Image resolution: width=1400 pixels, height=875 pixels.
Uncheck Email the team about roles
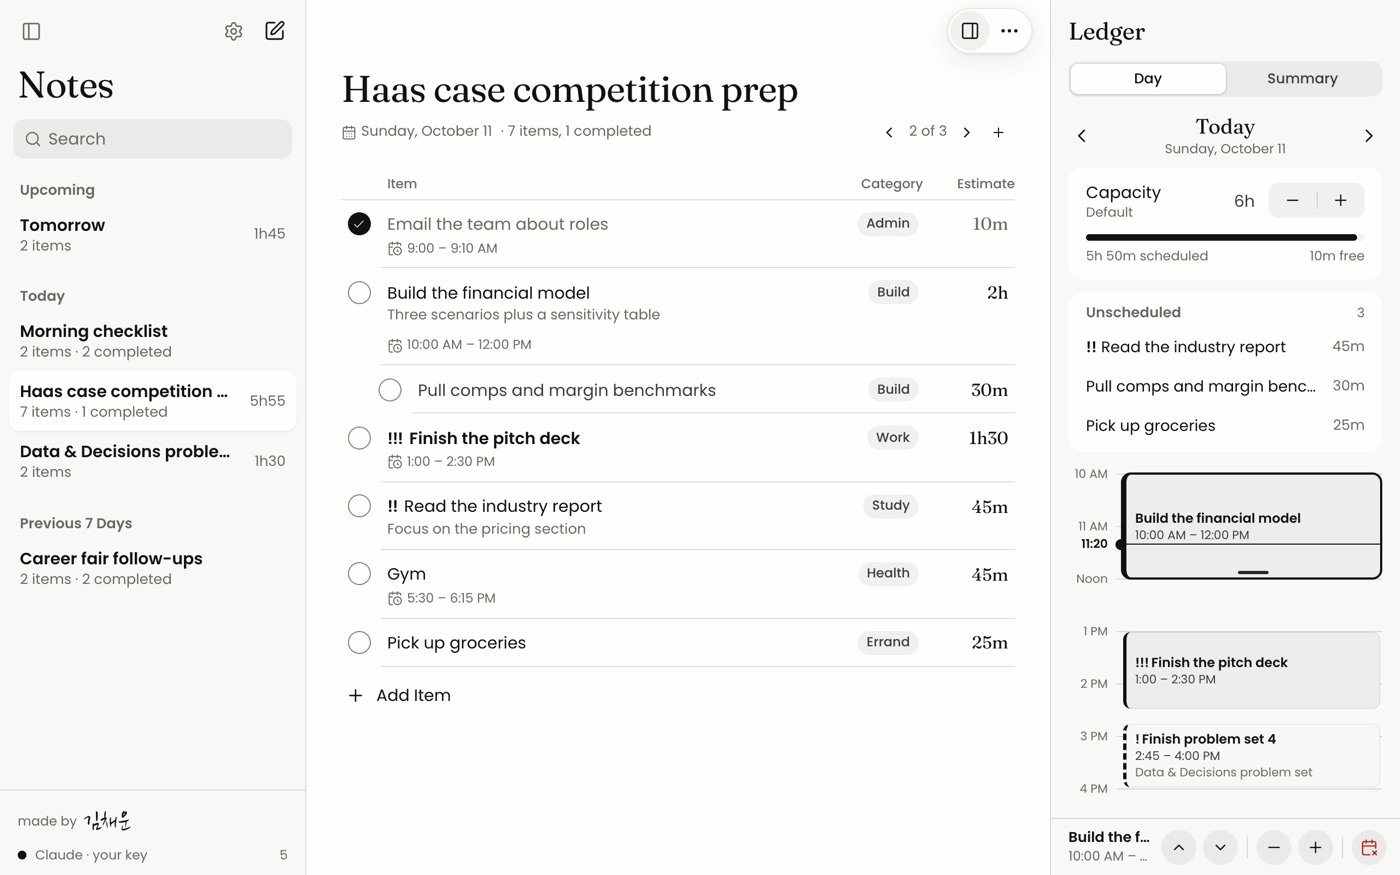(359, 224)
